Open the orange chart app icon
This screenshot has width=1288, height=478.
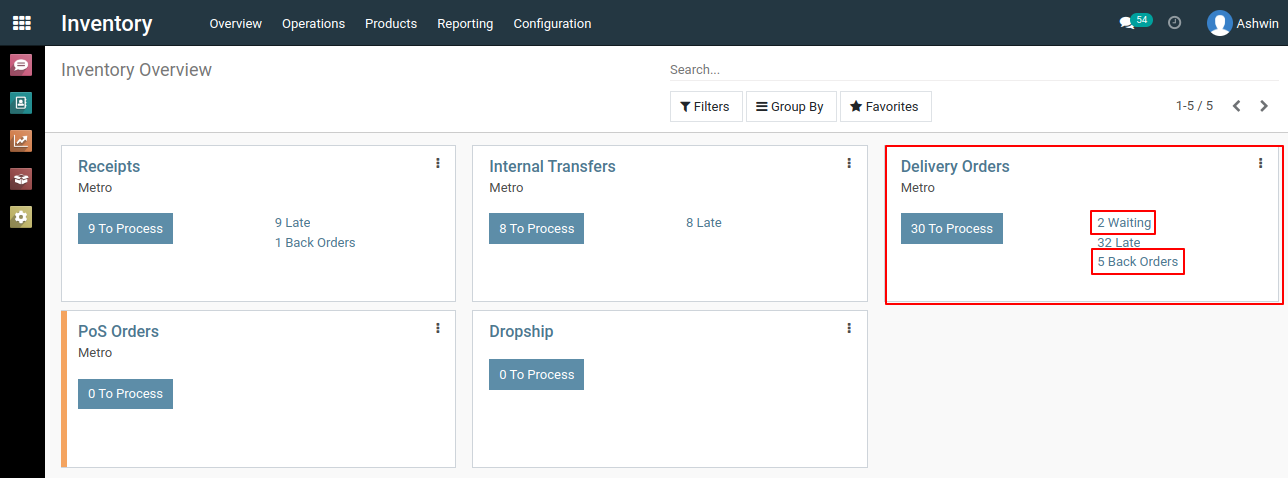coord(21,141)
